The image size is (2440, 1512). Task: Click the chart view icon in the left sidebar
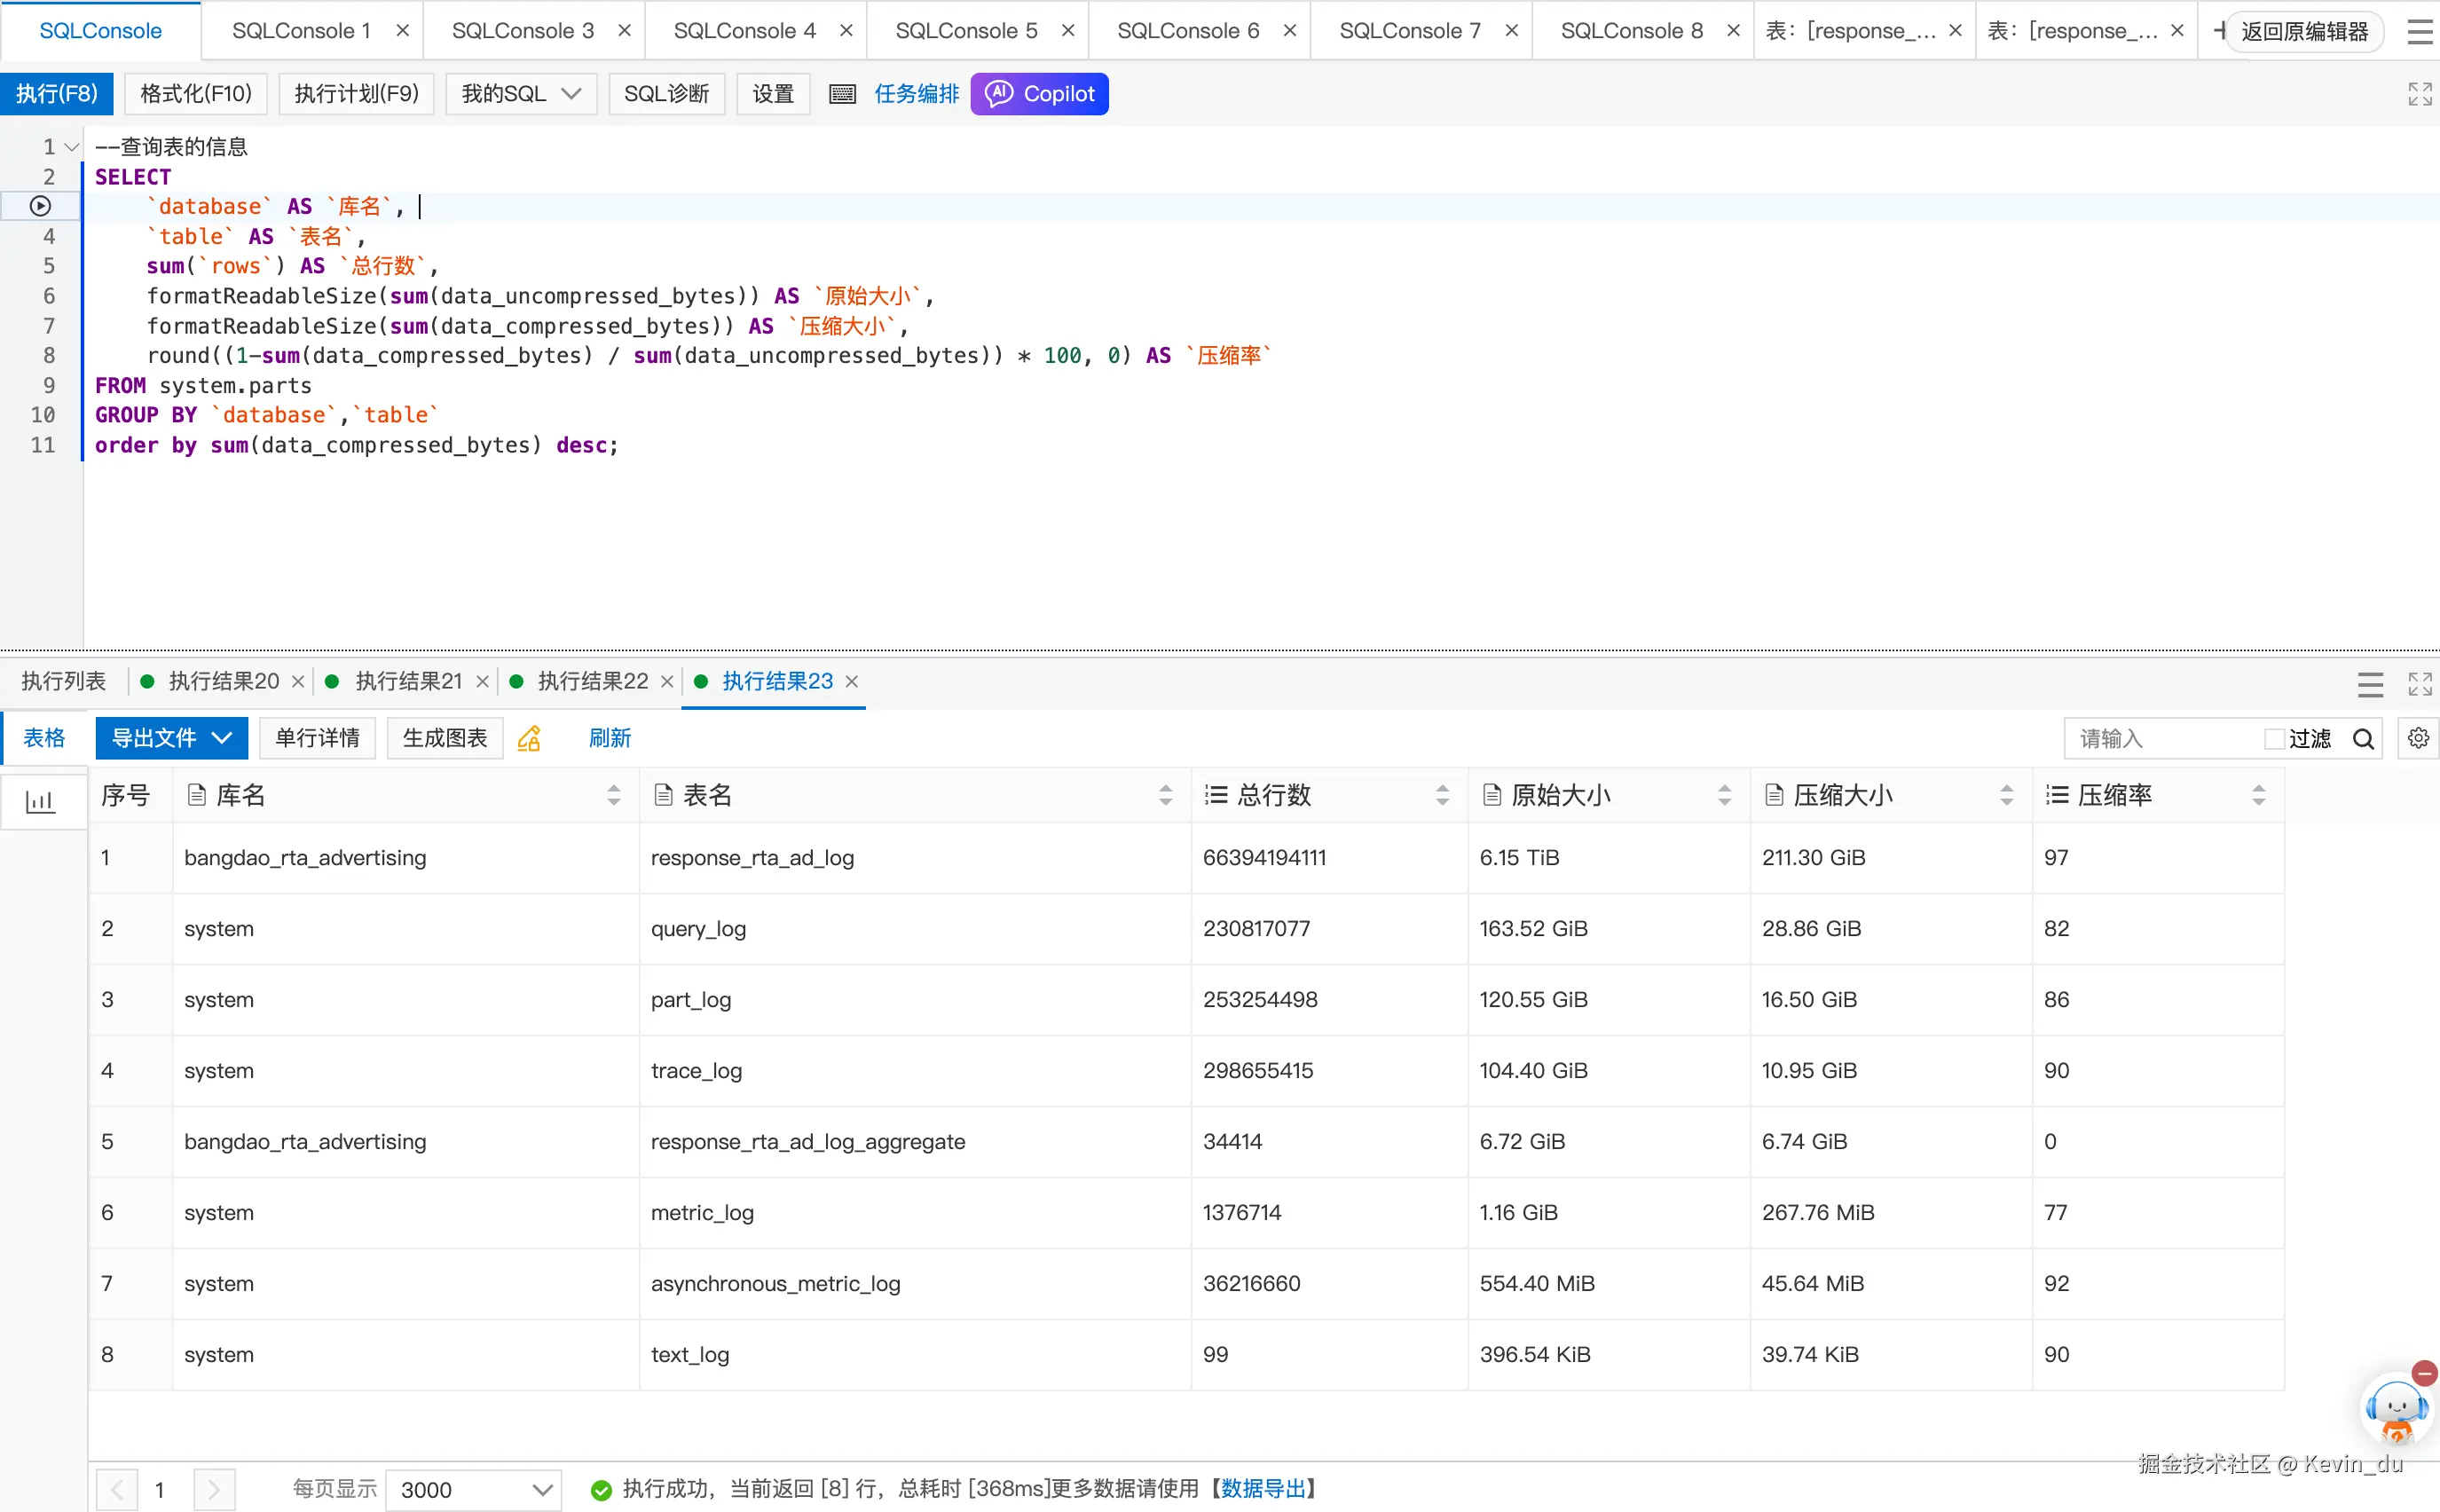40,801
